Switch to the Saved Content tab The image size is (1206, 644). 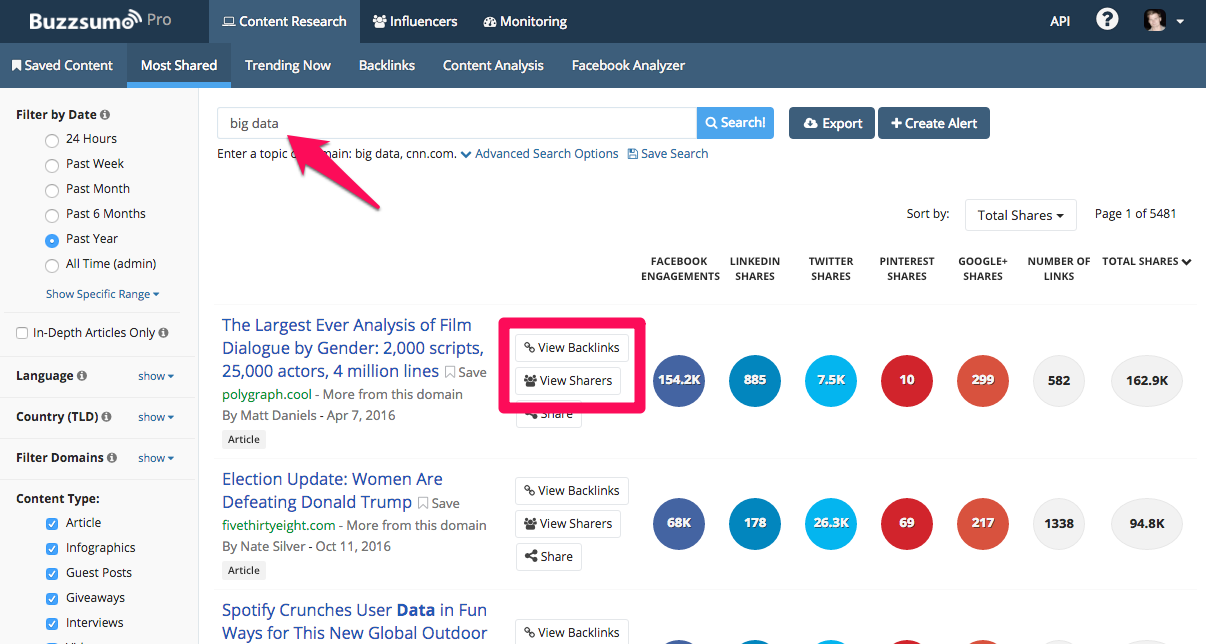(x=63, y=65)
